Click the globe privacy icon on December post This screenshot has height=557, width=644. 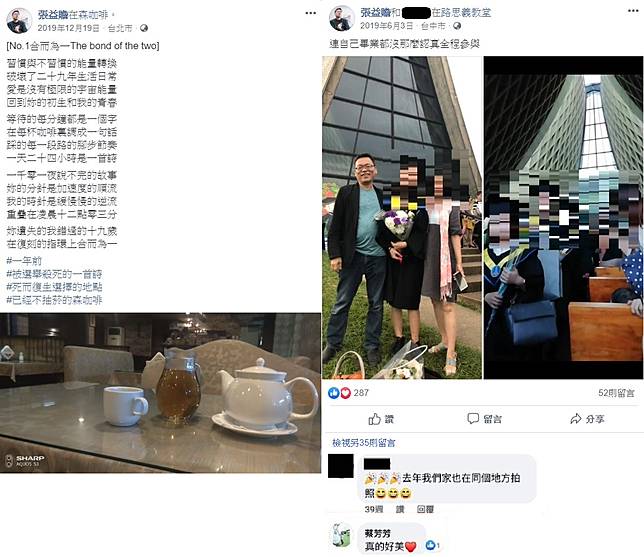coord(144,28)
